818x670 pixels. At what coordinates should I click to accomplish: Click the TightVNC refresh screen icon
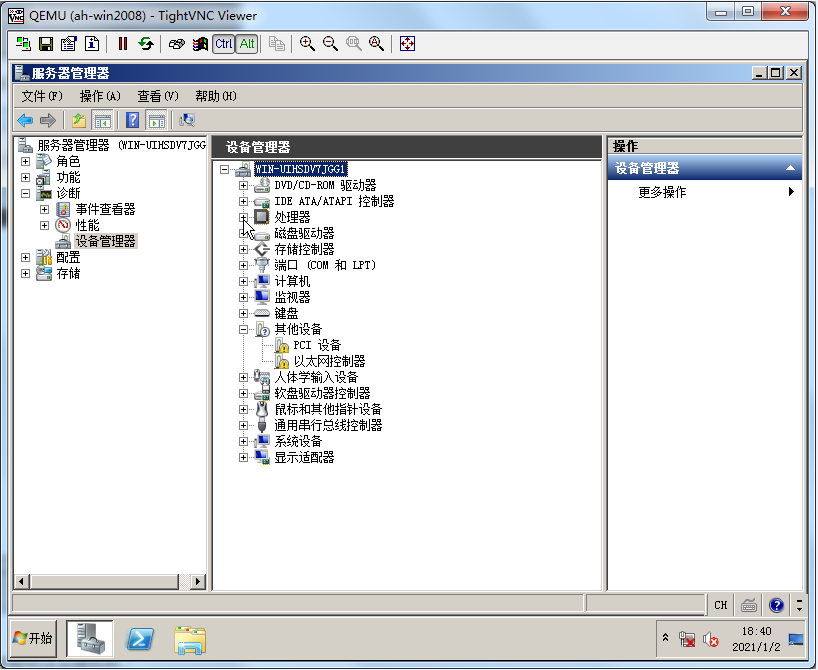(x=146, y=43)
